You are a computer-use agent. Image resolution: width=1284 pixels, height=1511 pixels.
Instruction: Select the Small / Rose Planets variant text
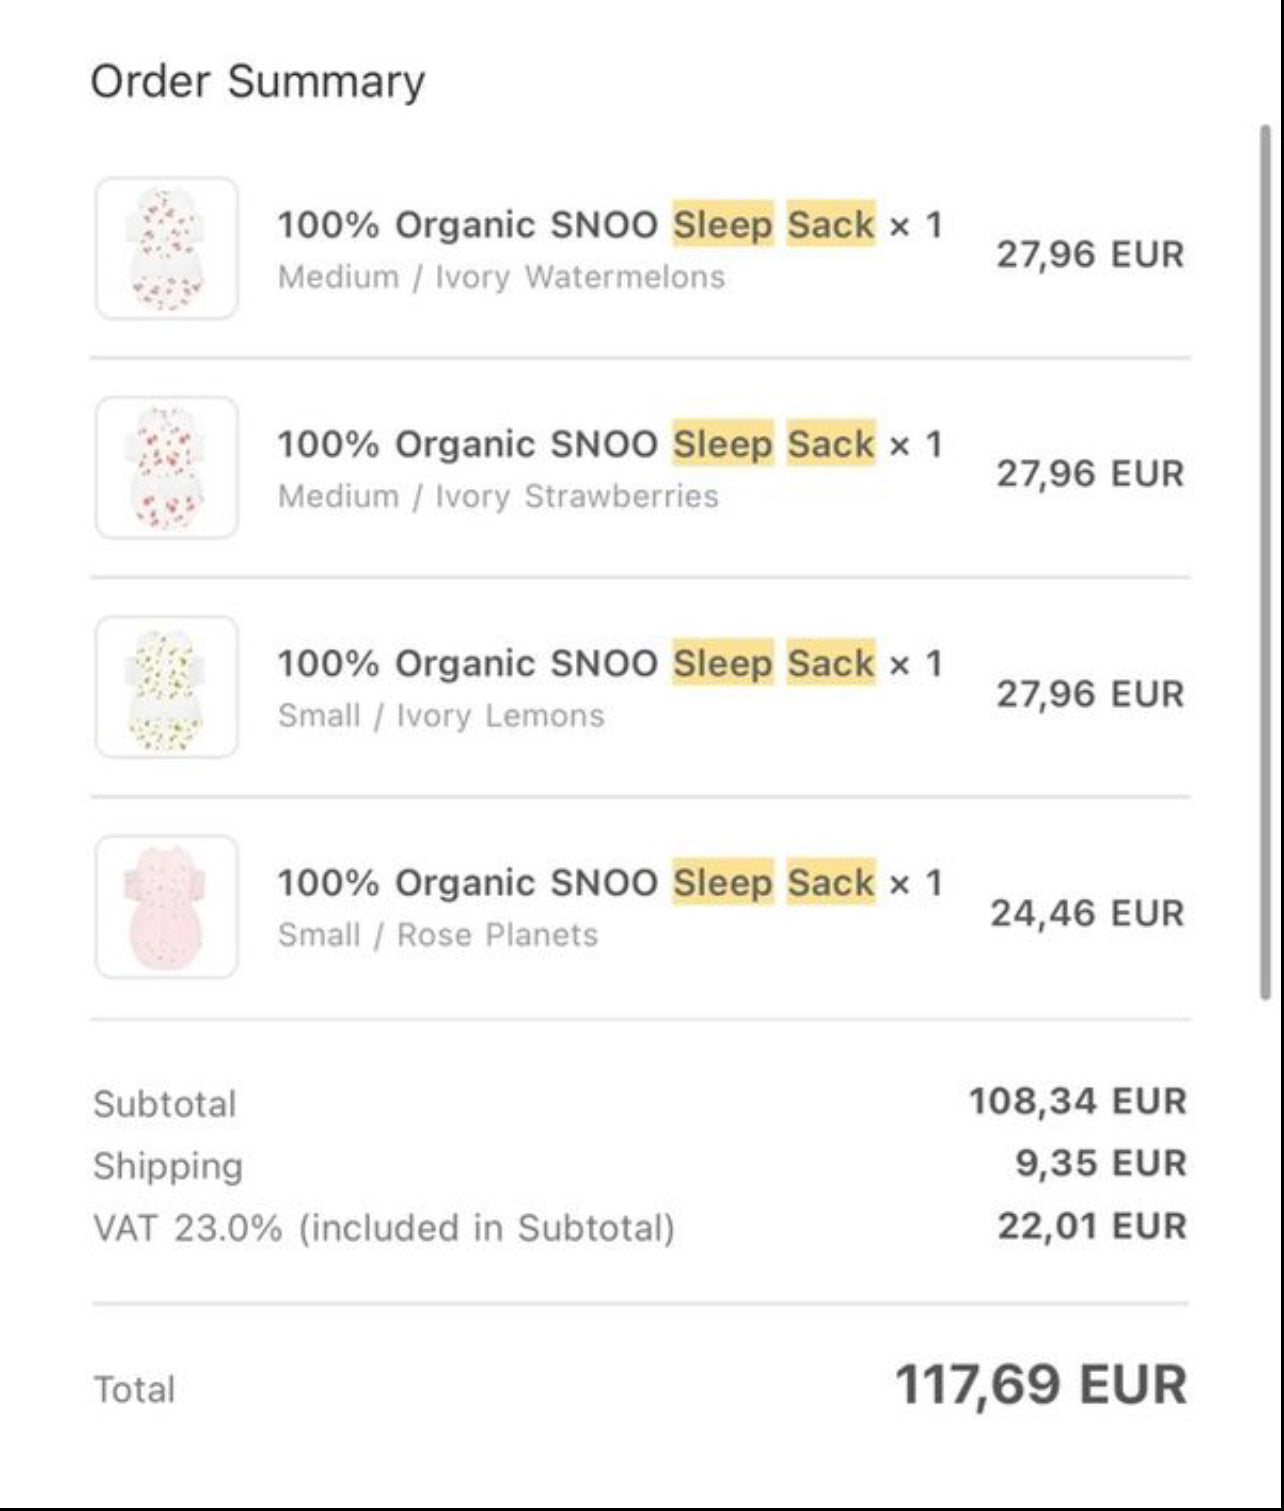point(438,935)
